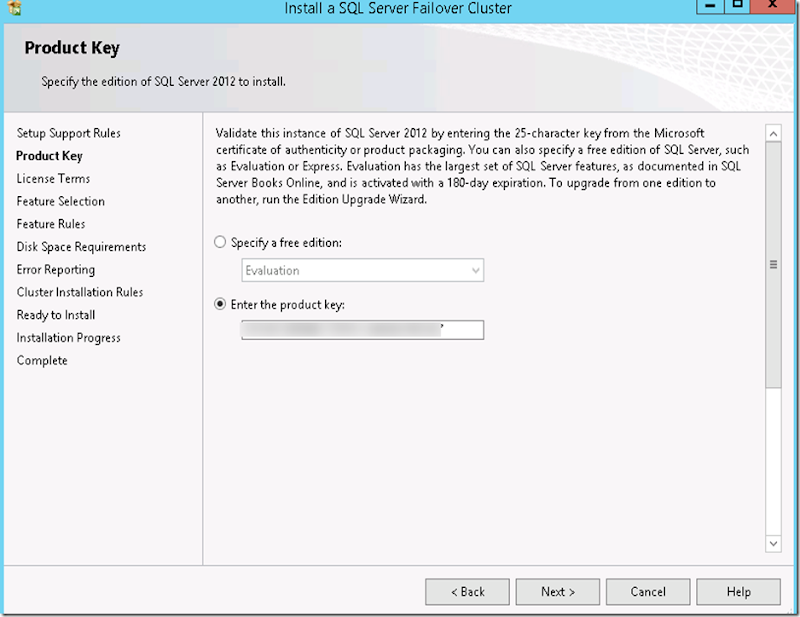Viewport: 800px width, 617px height.
Task: Click the product key input field
Action: [362, 330]
